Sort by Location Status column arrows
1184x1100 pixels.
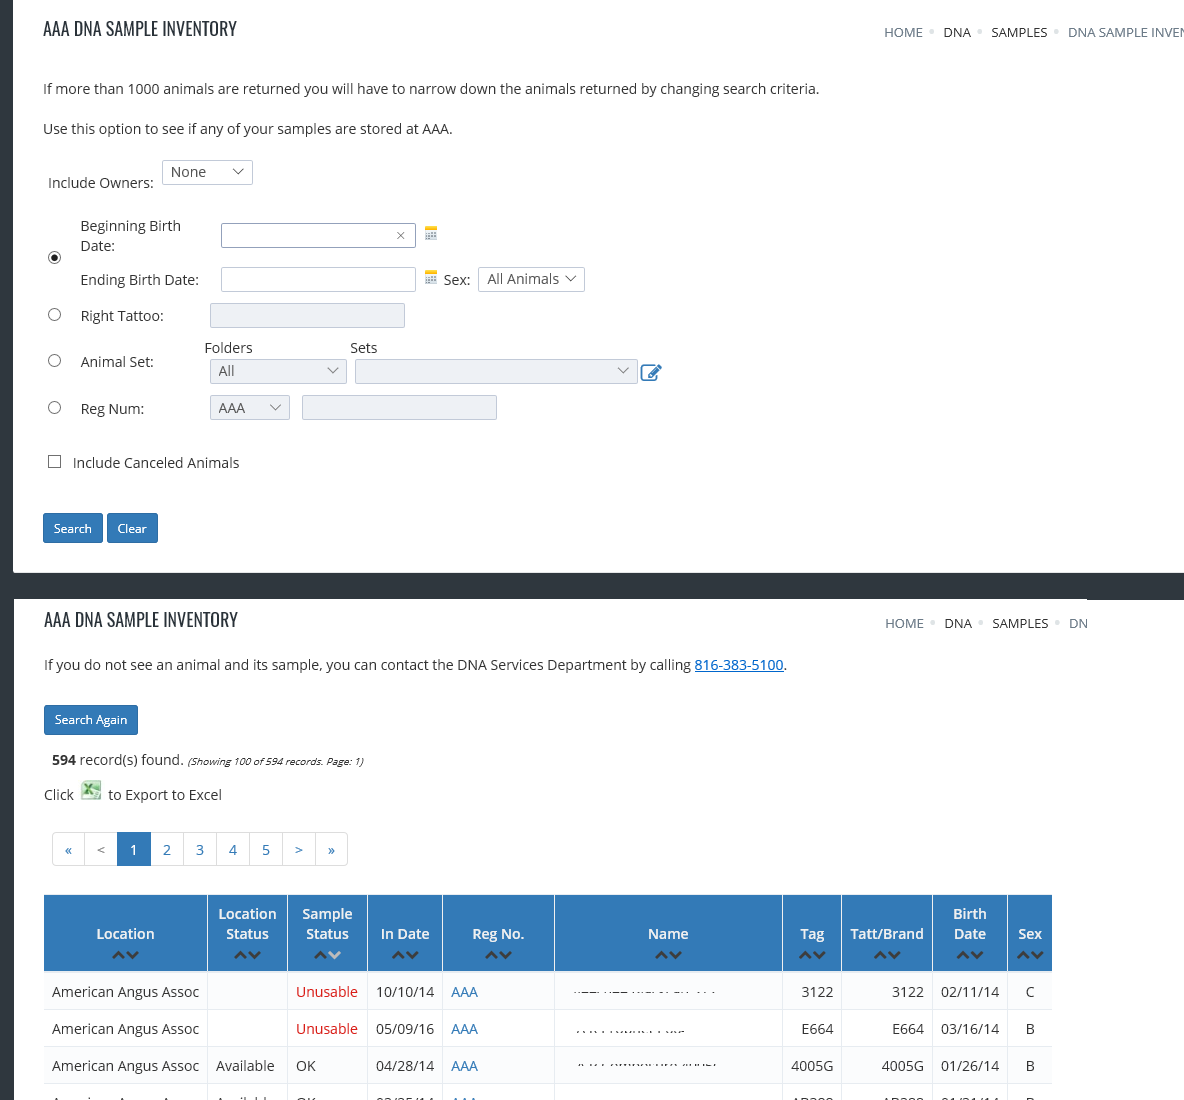pyautogui.click(x=247, y=955)
